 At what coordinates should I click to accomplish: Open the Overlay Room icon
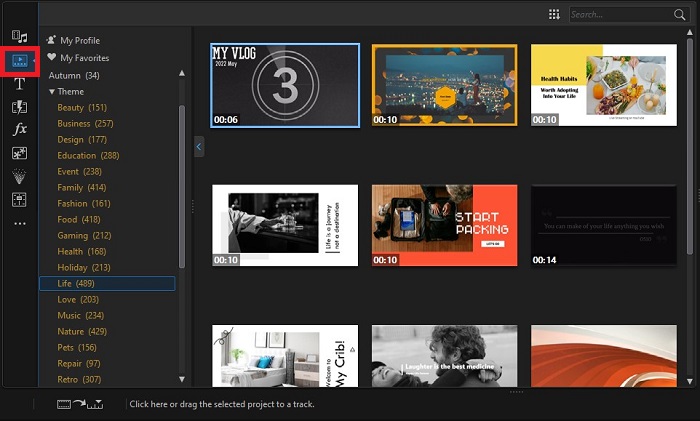coord(20,154)
